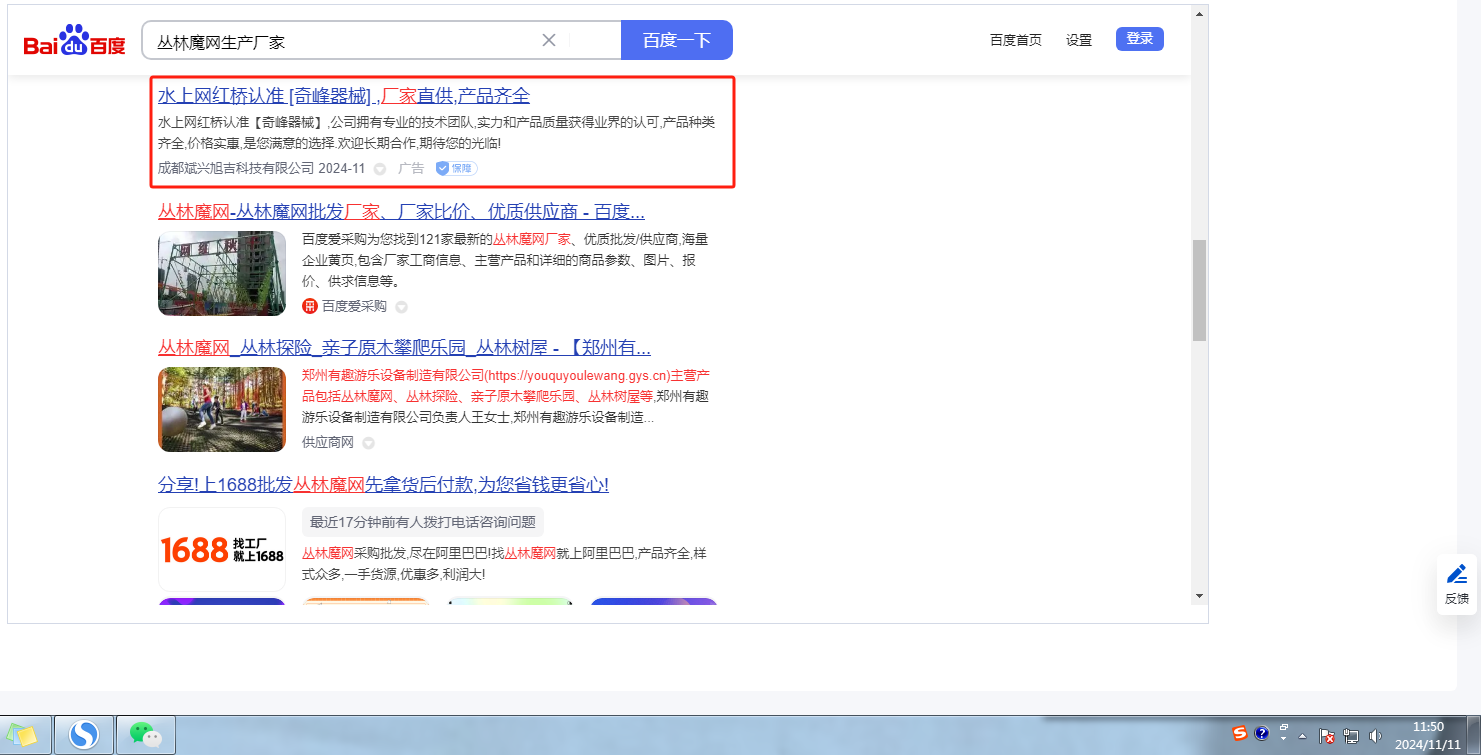This screenshot has height=755, width=1481.
Task: Click the scrollbar down arrow
Action: click(x=1199, y=596)
